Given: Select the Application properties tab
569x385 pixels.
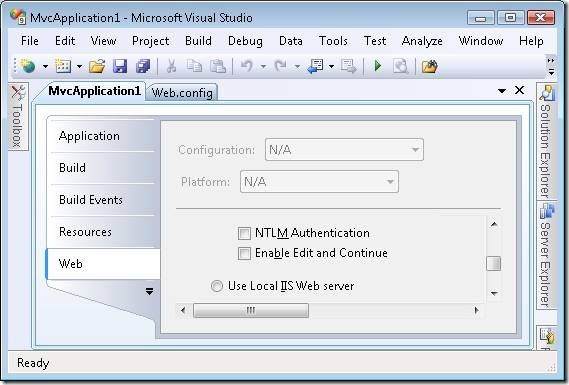Looking at the screenshot, I should point(103,136).
